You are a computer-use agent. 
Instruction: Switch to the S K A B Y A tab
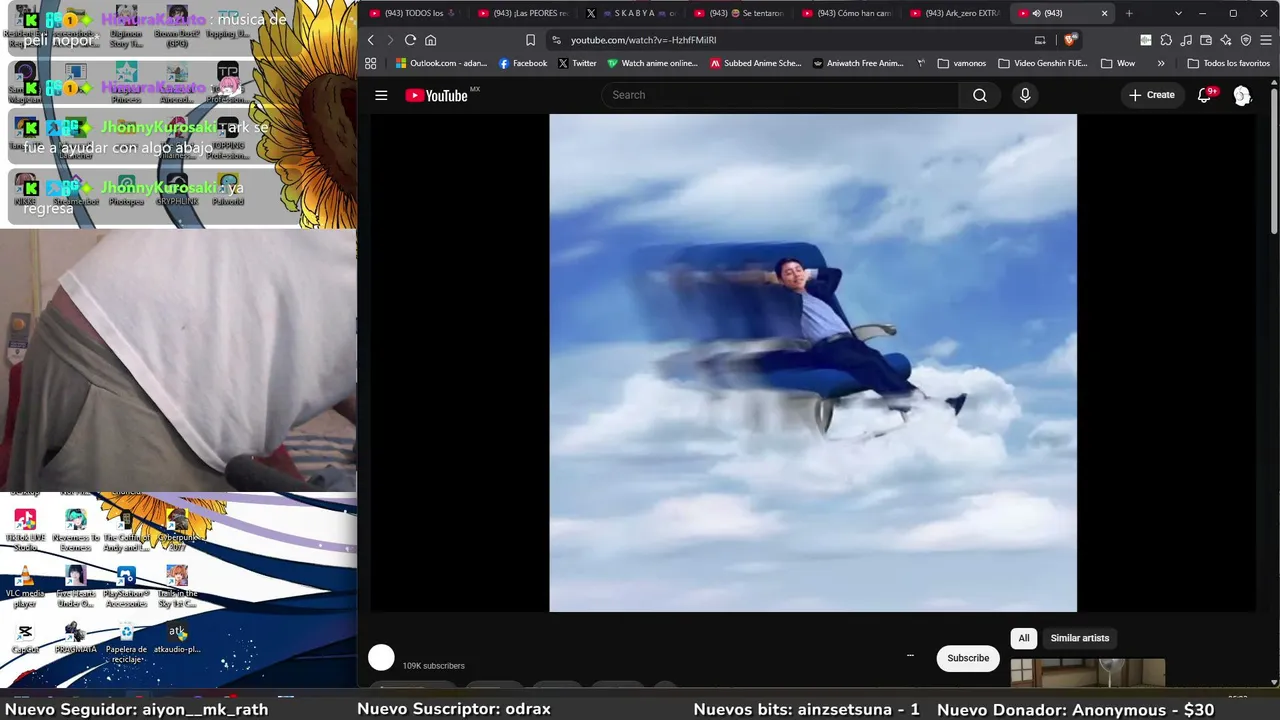pyautogui.click(x=631, y=13)
